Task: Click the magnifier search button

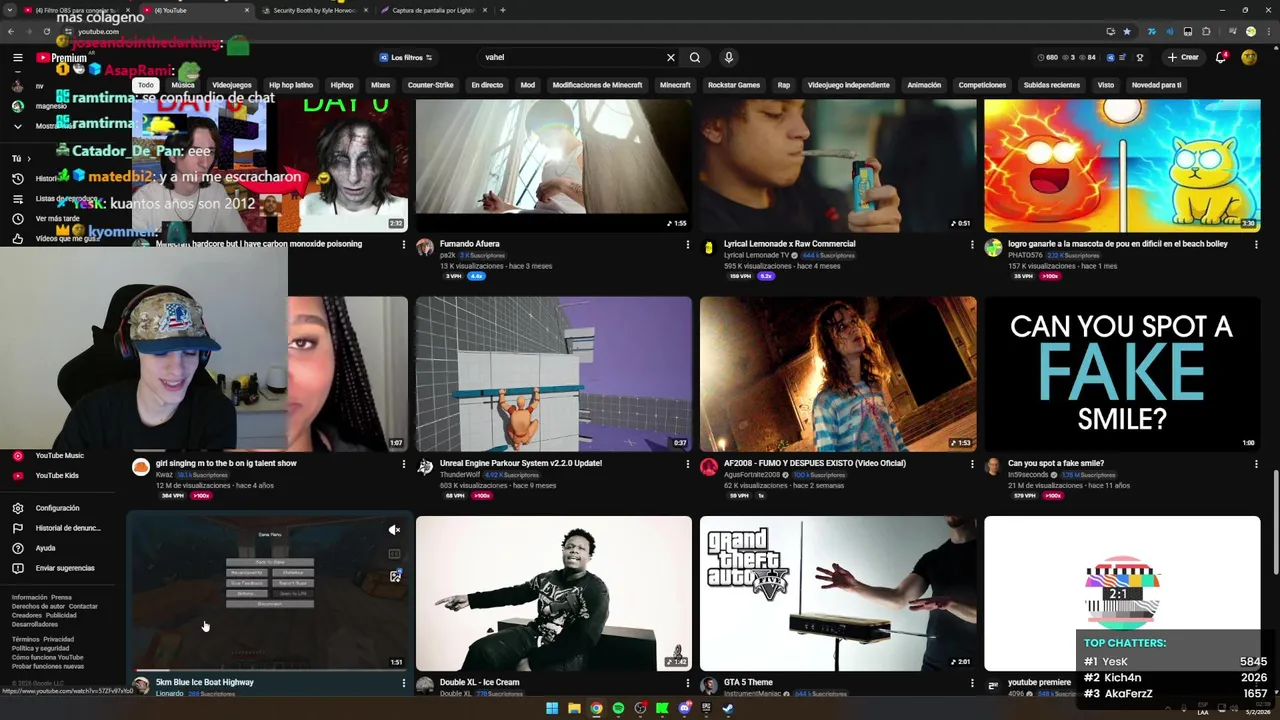Action: [x=695, y=57]
